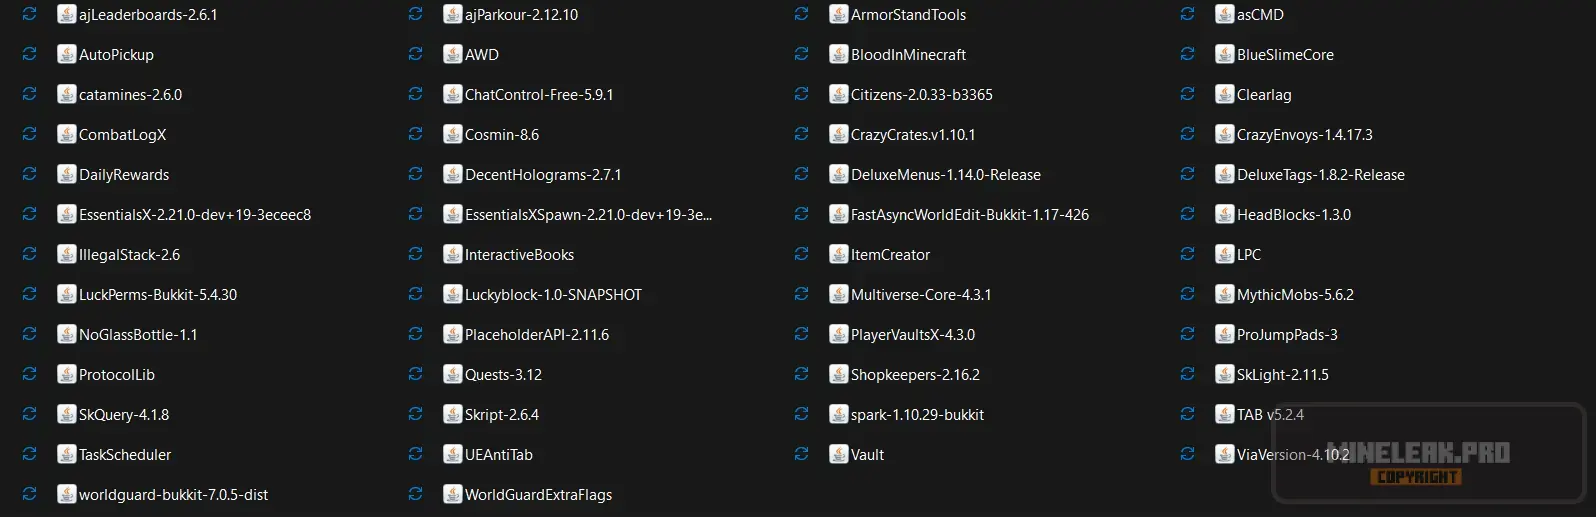This screenshot has height=517, width=1596.
Task: Click the jar icon of LuckPerms-Bukkit-5.4.30
Action: [x=67, y=295]
